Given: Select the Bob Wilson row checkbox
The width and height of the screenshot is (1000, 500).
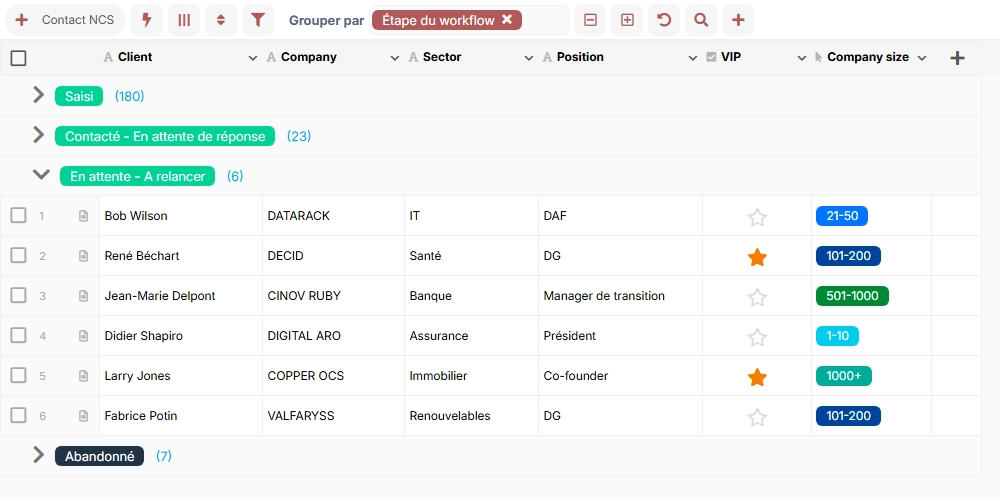Looking at the screenshot, I should [18, 216].
